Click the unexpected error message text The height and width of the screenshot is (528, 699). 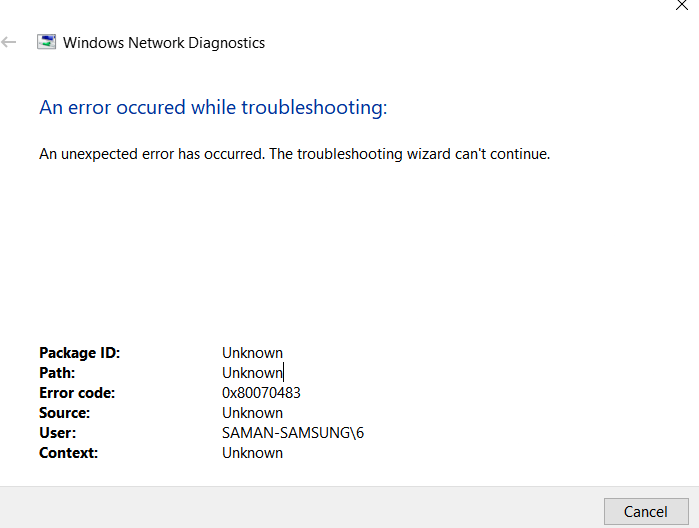(295, 154)
